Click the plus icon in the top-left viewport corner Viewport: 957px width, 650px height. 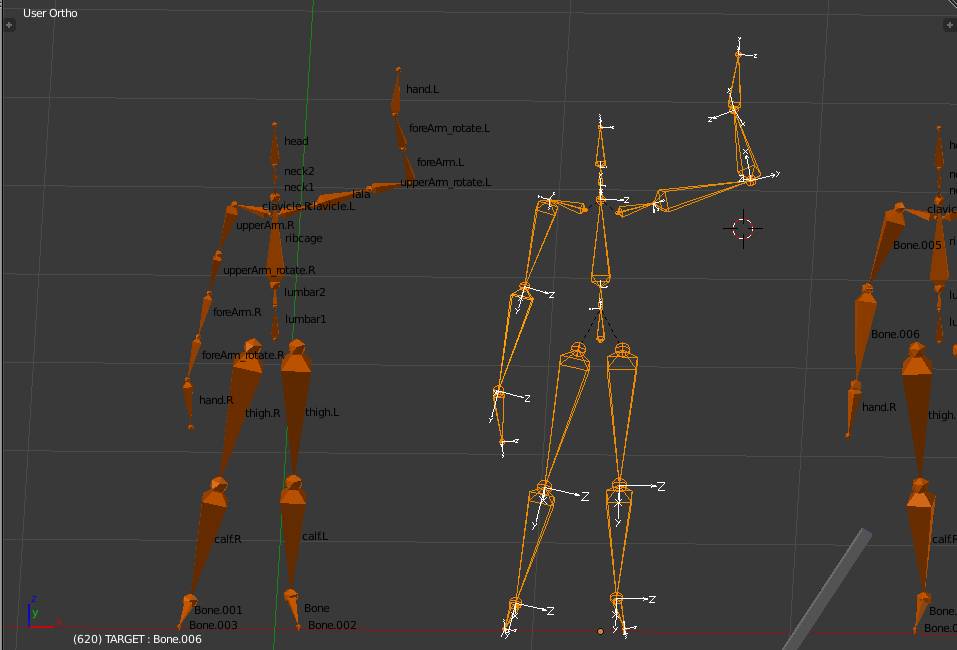pyautogui.click(x=10, y=25)
